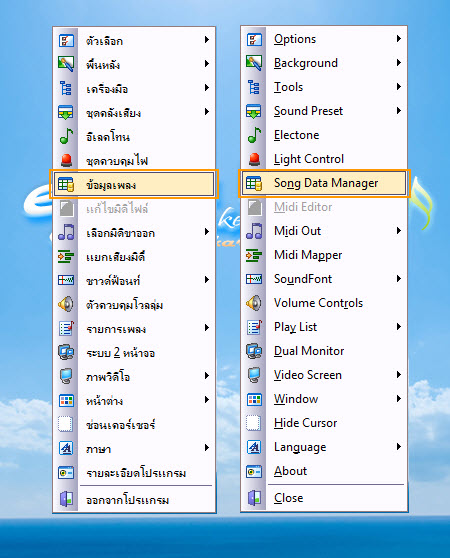Click the Hide Cursor dotted square icon
Screen dimensions: 450x558
coord(254,423)
